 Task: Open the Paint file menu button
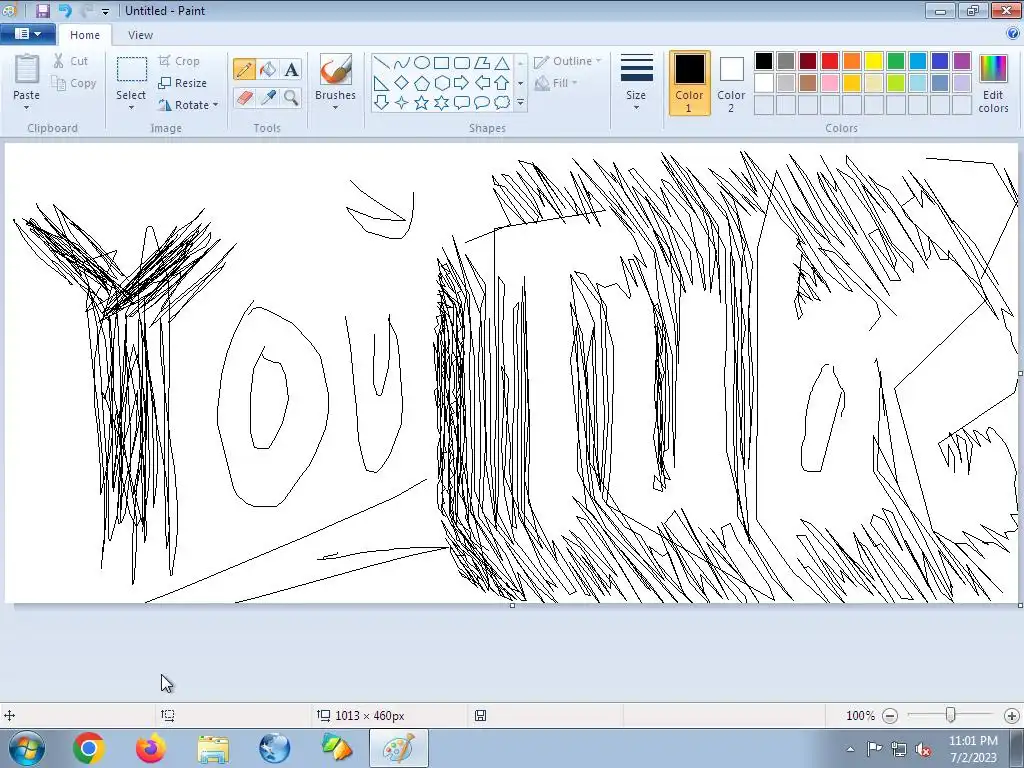click(x=27, y=34)
